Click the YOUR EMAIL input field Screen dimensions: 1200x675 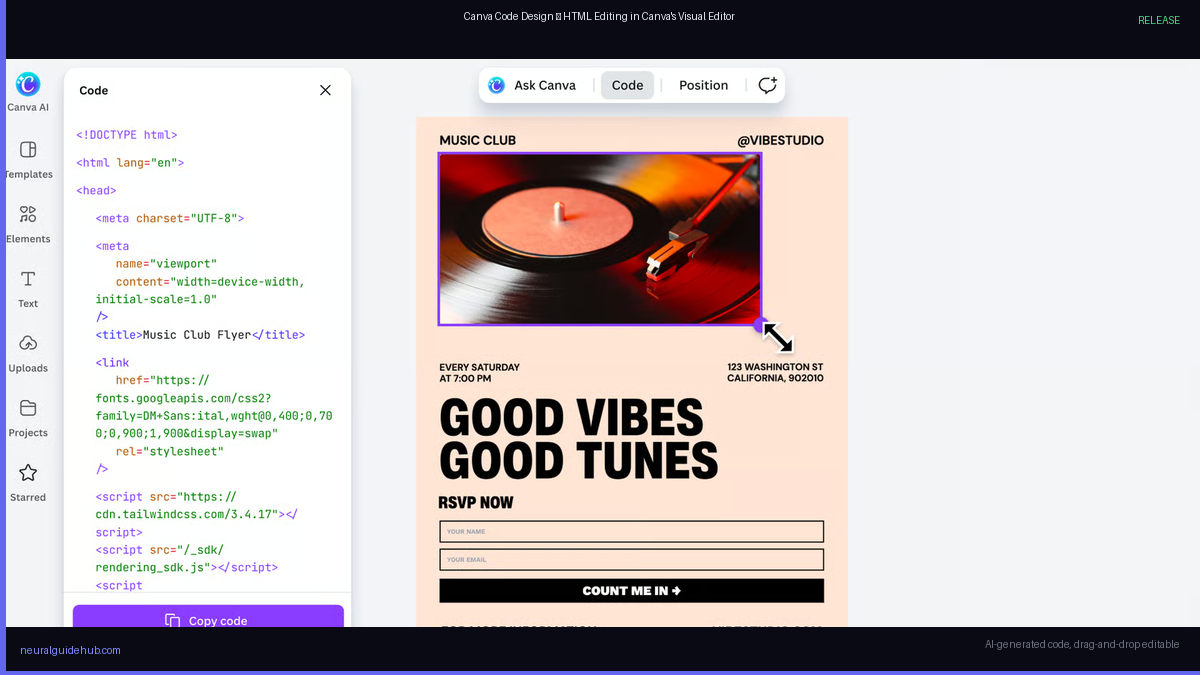(x=631, y=560)
